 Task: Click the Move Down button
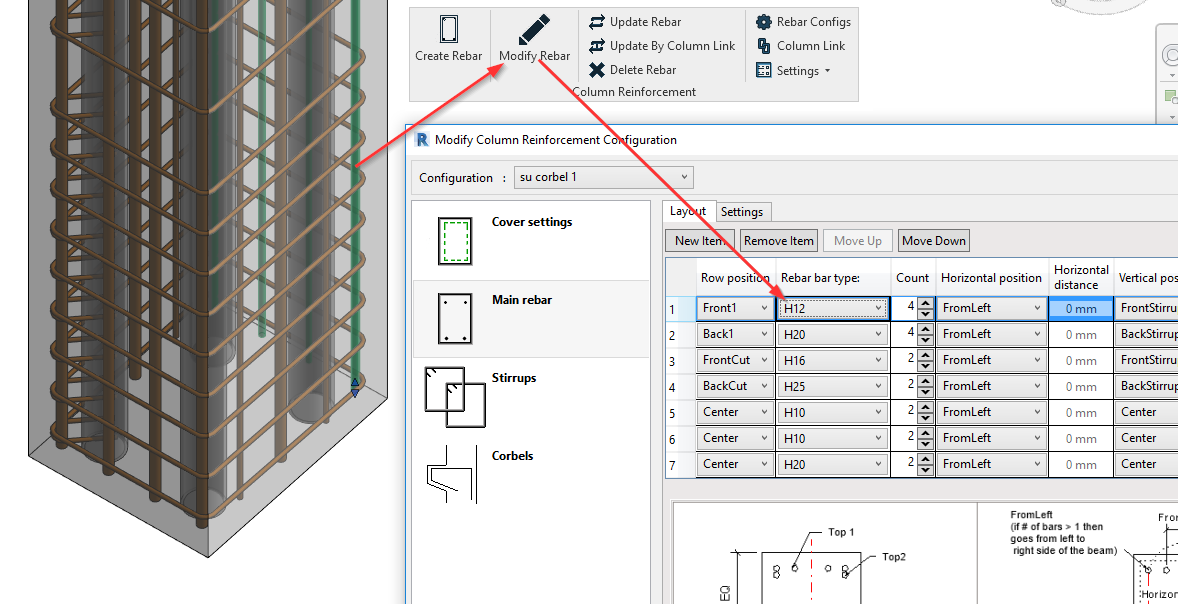[933, 240]
